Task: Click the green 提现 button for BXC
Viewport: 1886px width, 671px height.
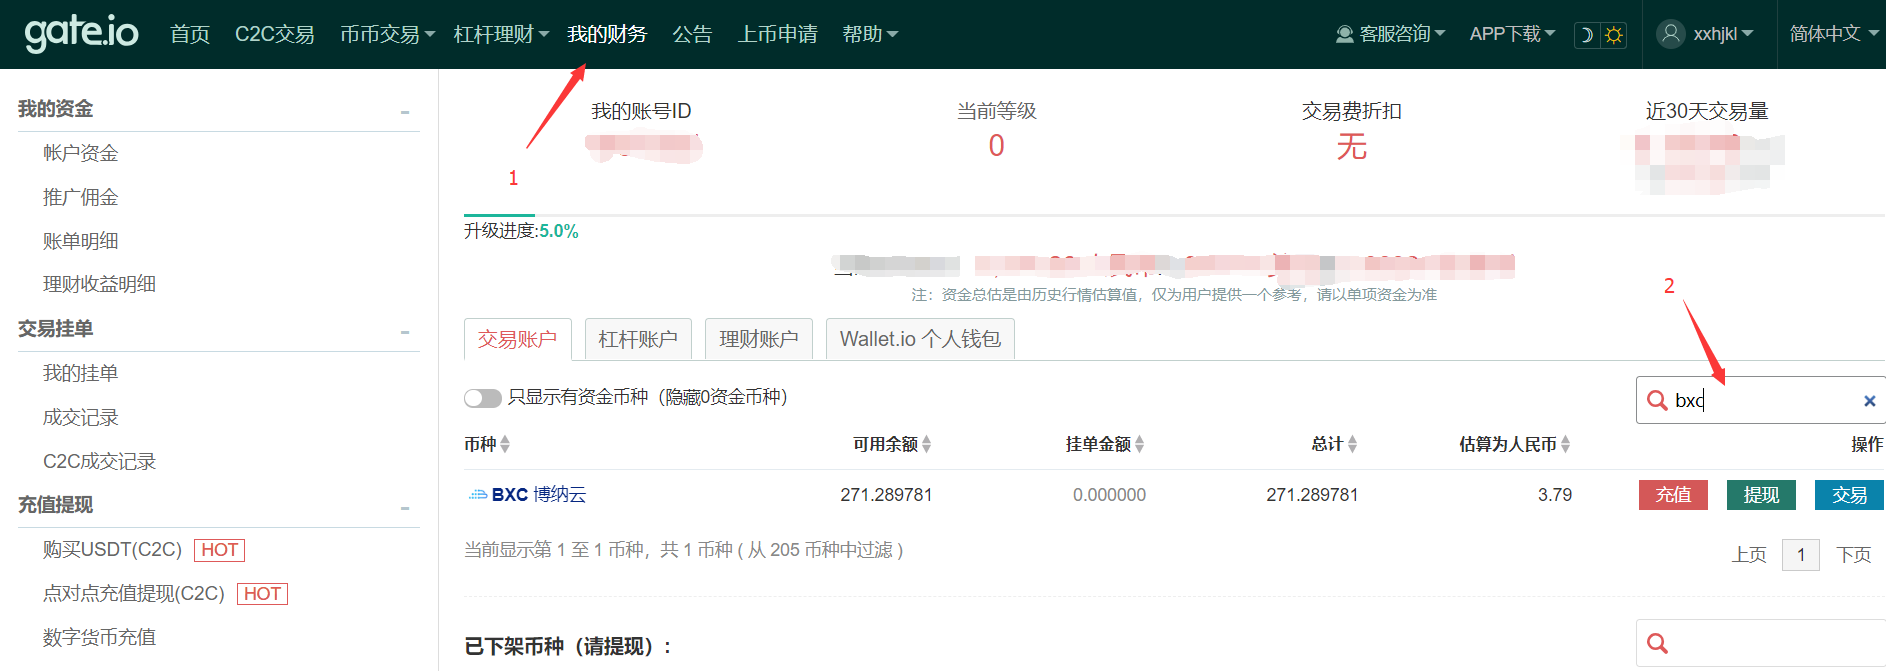Action: click(x=1761, y=494)
